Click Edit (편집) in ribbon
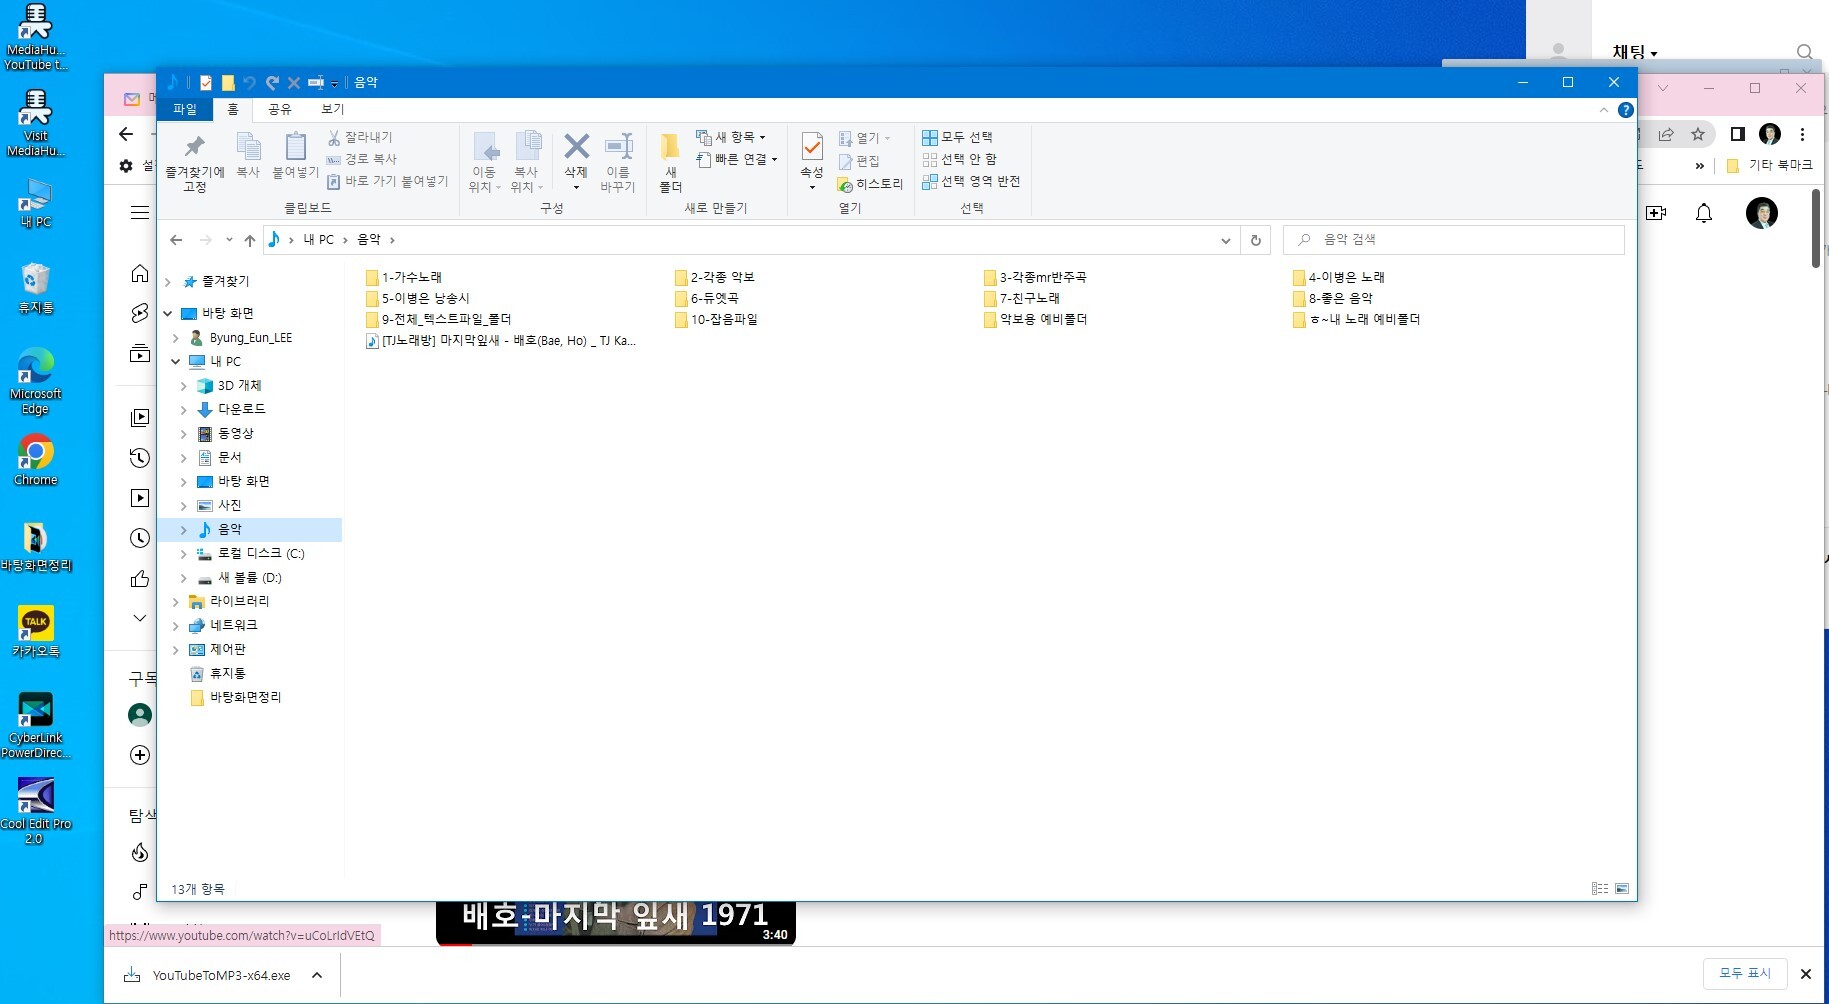The image size is (1829, 1004). [859, 161]
